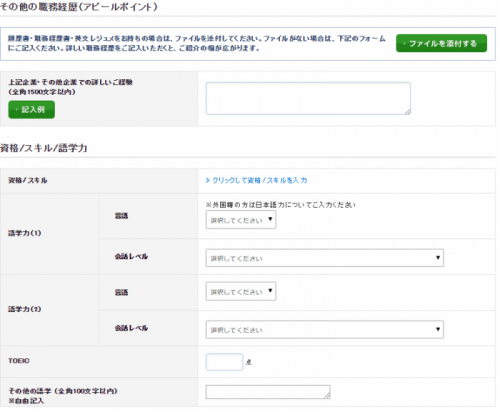Click chevron before クリックして資格/スキル link
The height and width of the screenshot is (412, 500).
(x=208, y=180)
